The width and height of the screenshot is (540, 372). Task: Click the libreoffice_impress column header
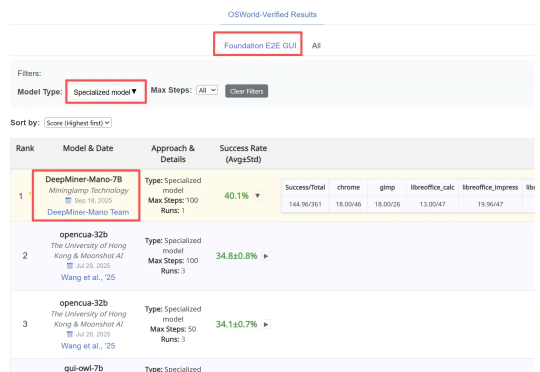click(490, 187)
